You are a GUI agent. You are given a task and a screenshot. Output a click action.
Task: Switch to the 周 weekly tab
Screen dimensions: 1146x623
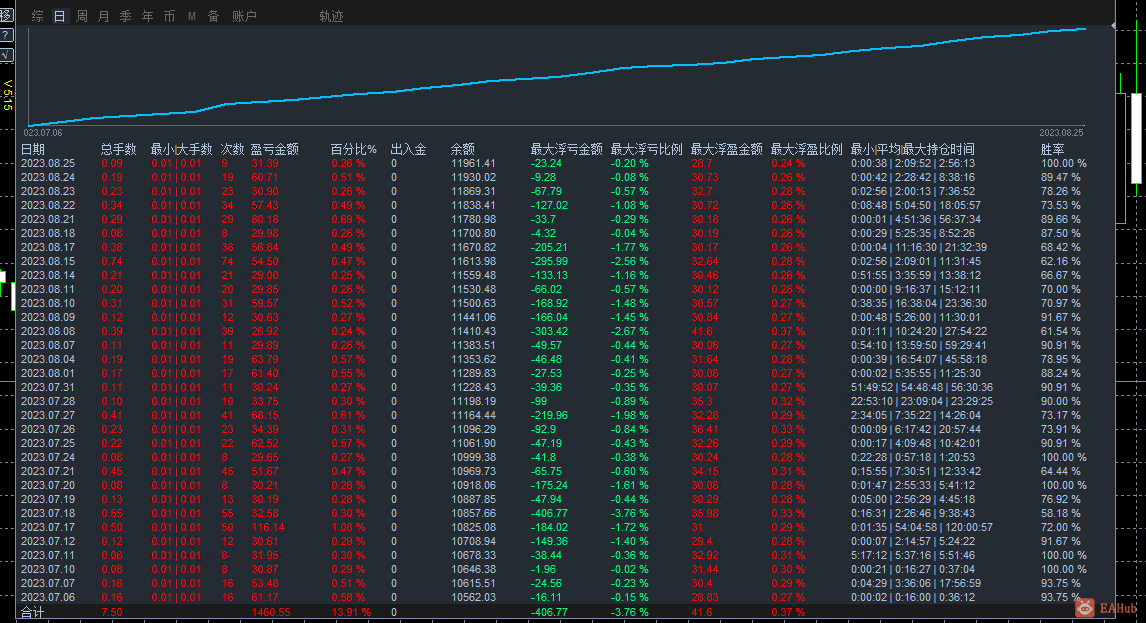82,16
